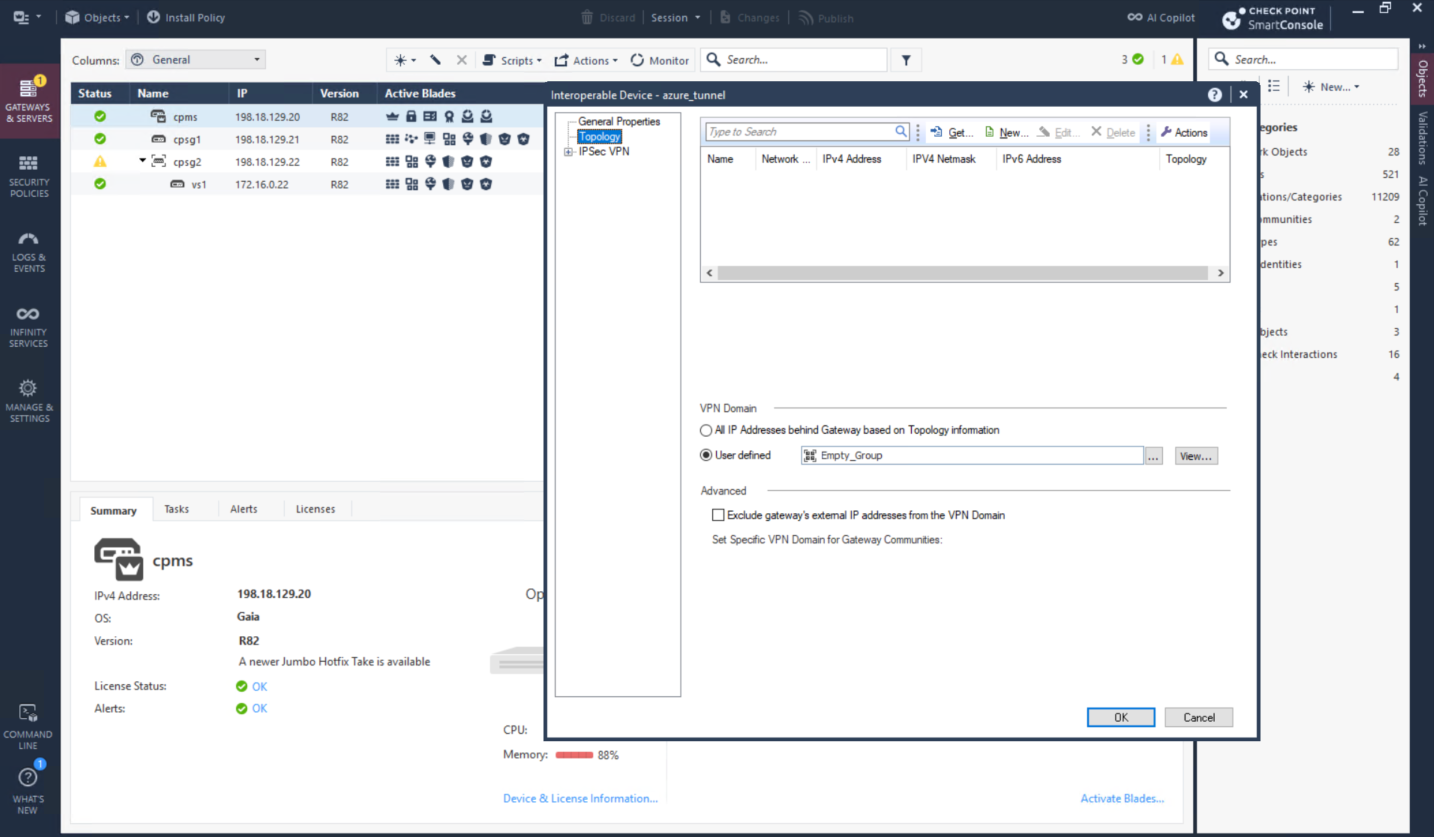Check Exclude gateway's external IP addresses
This screenshot has width=1434, height=837.
(x=718, y=515)
